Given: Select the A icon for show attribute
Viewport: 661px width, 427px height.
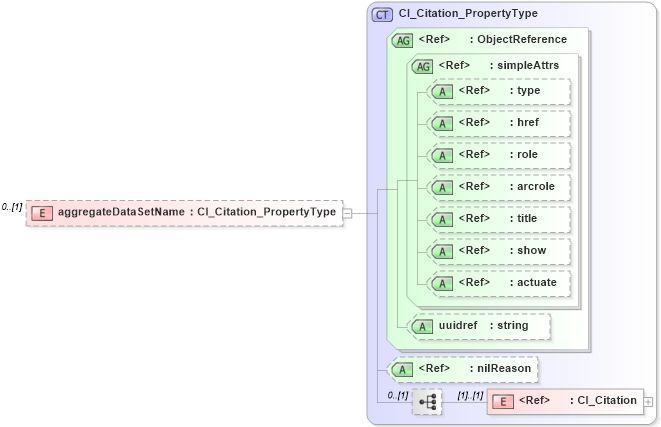Looking at the screenshot, I should (442, 252).
